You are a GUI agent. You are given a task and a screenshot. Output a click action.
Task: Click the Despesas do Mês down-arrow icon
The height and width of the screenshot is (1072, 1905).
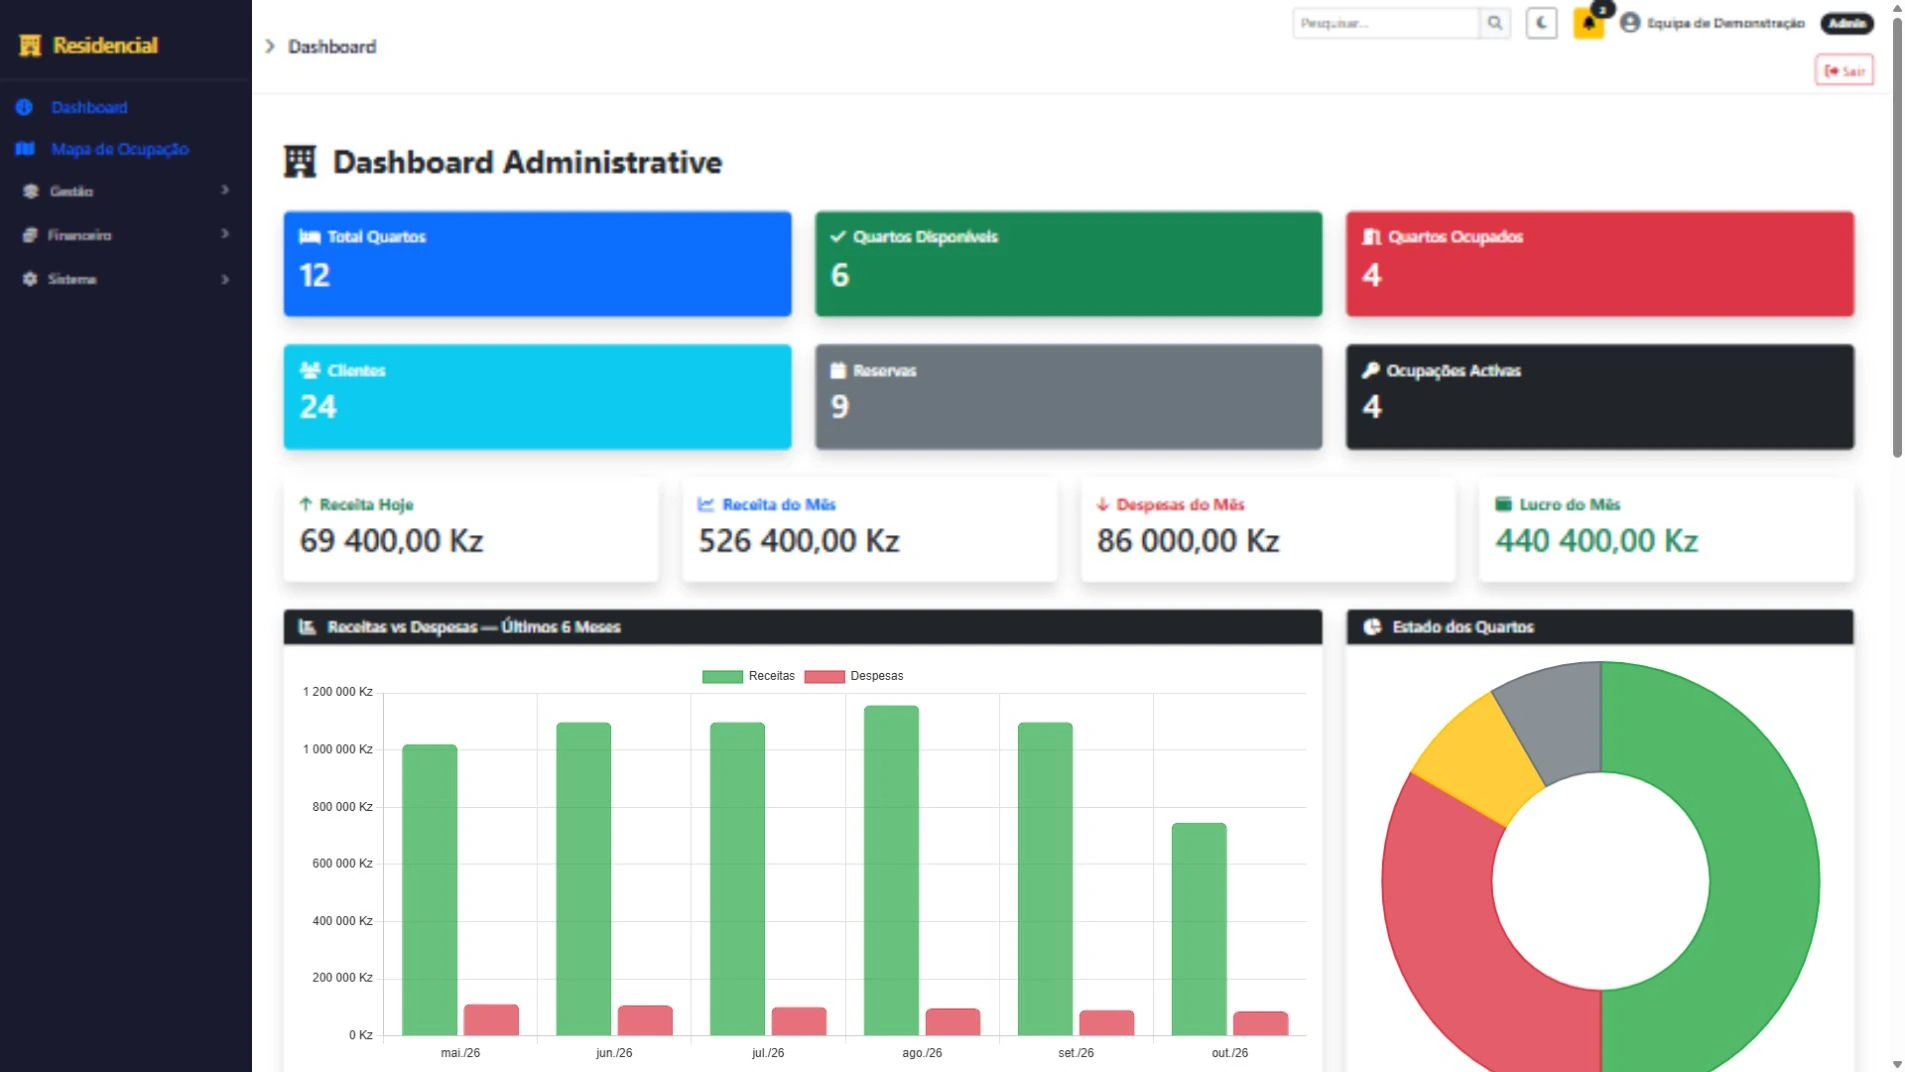pos(1103,504)
